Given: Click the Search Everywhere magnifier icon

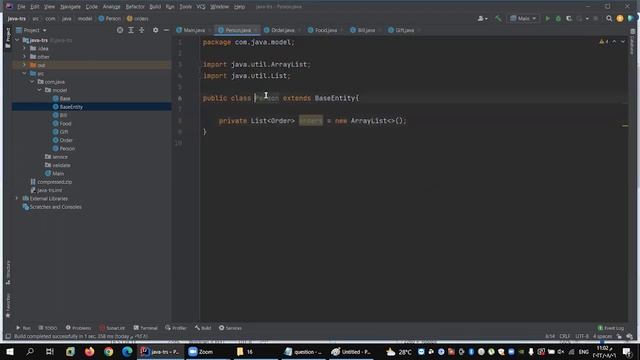Looking at the screenshot, I should 609,18.
